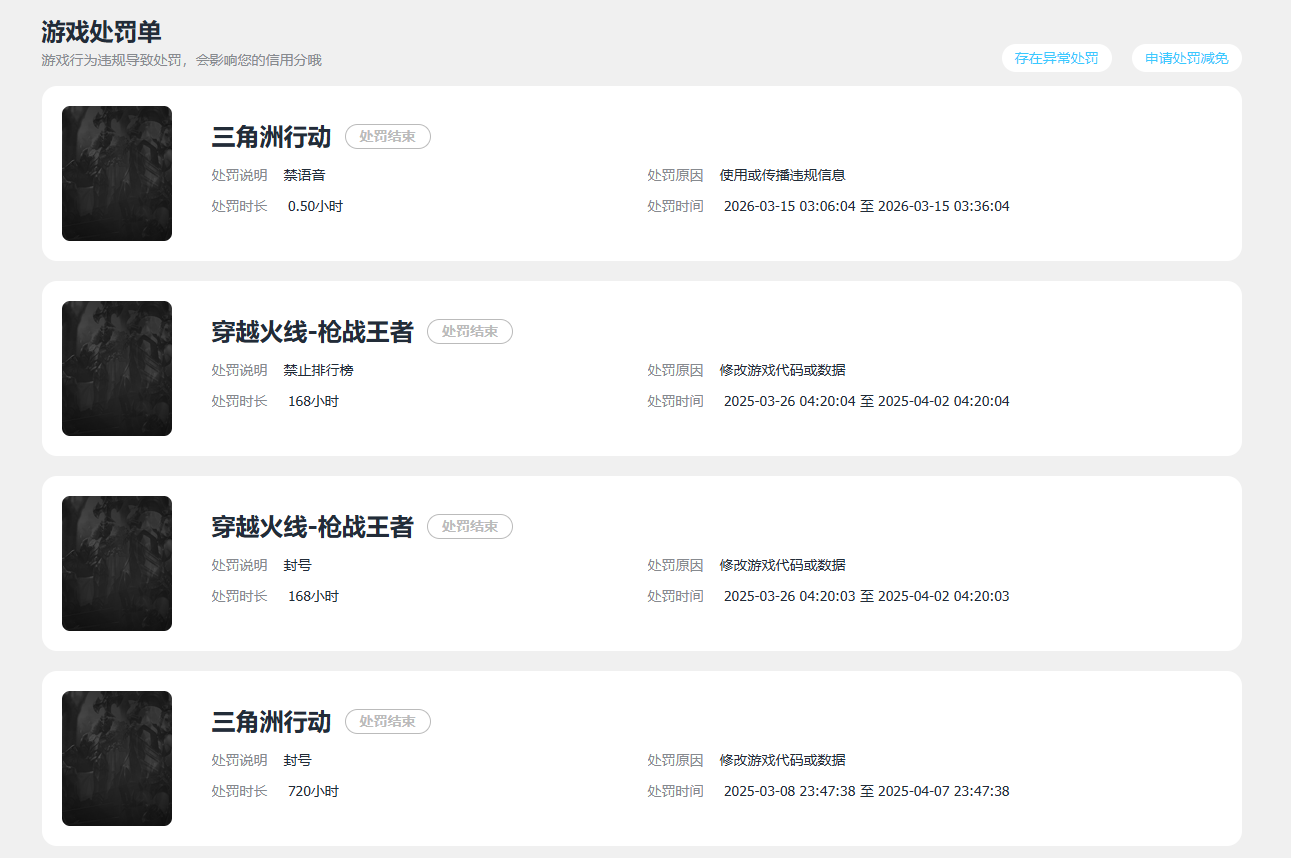
Task: Select the "720小时" duration value
Action: [313, 791]
